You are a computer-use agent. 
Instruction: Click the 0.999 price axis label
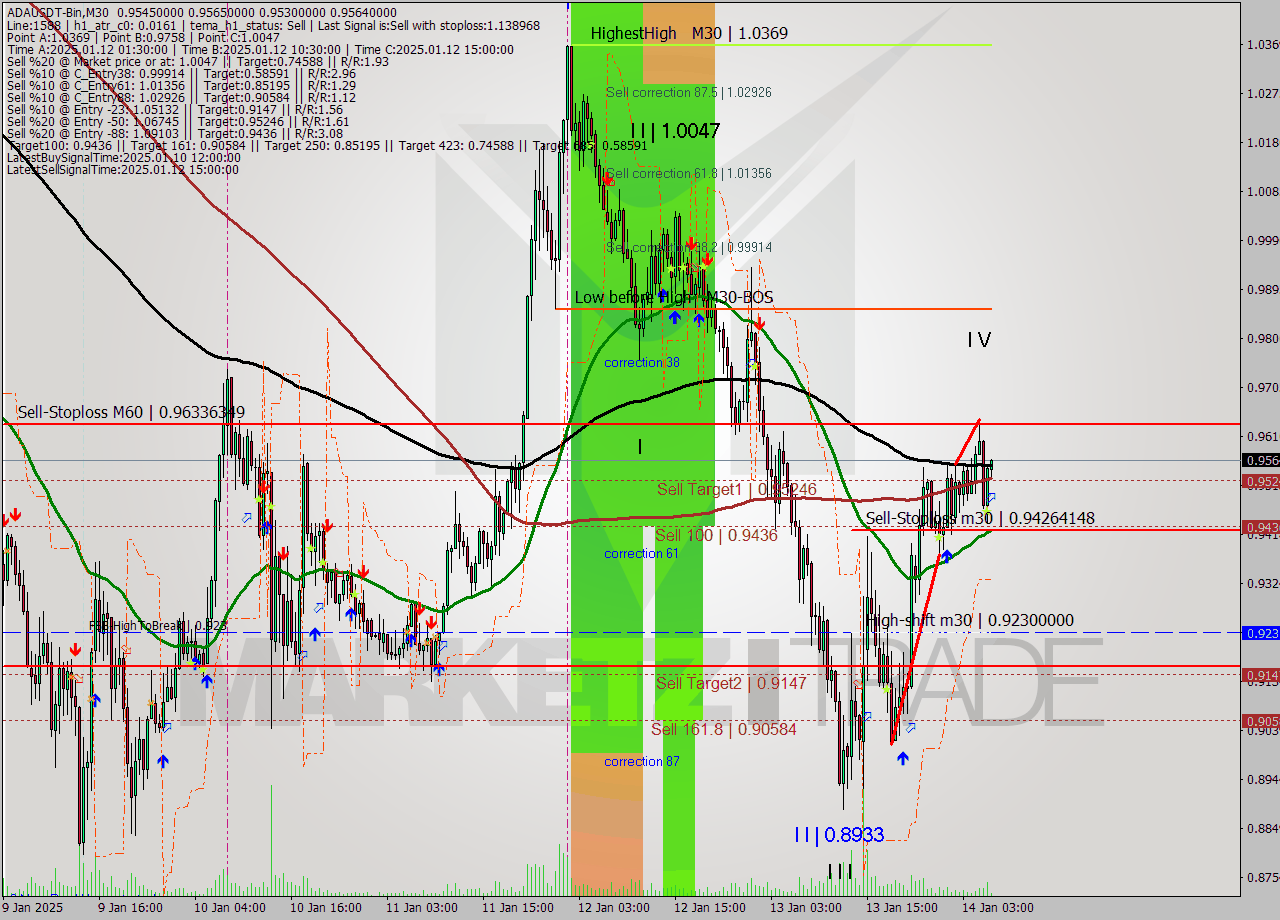pyautogui.click(x=1262, y=240)
